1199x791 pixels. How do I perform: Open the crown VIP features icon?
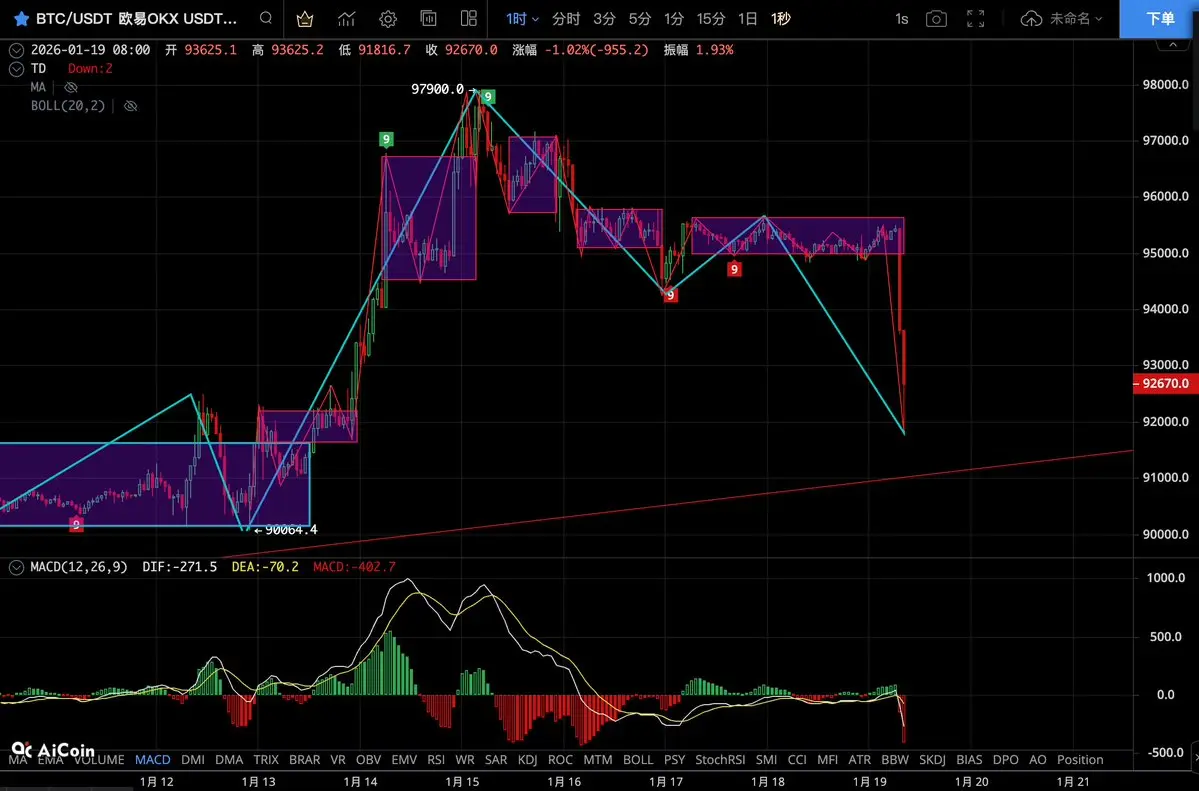[x=305, y=18]
